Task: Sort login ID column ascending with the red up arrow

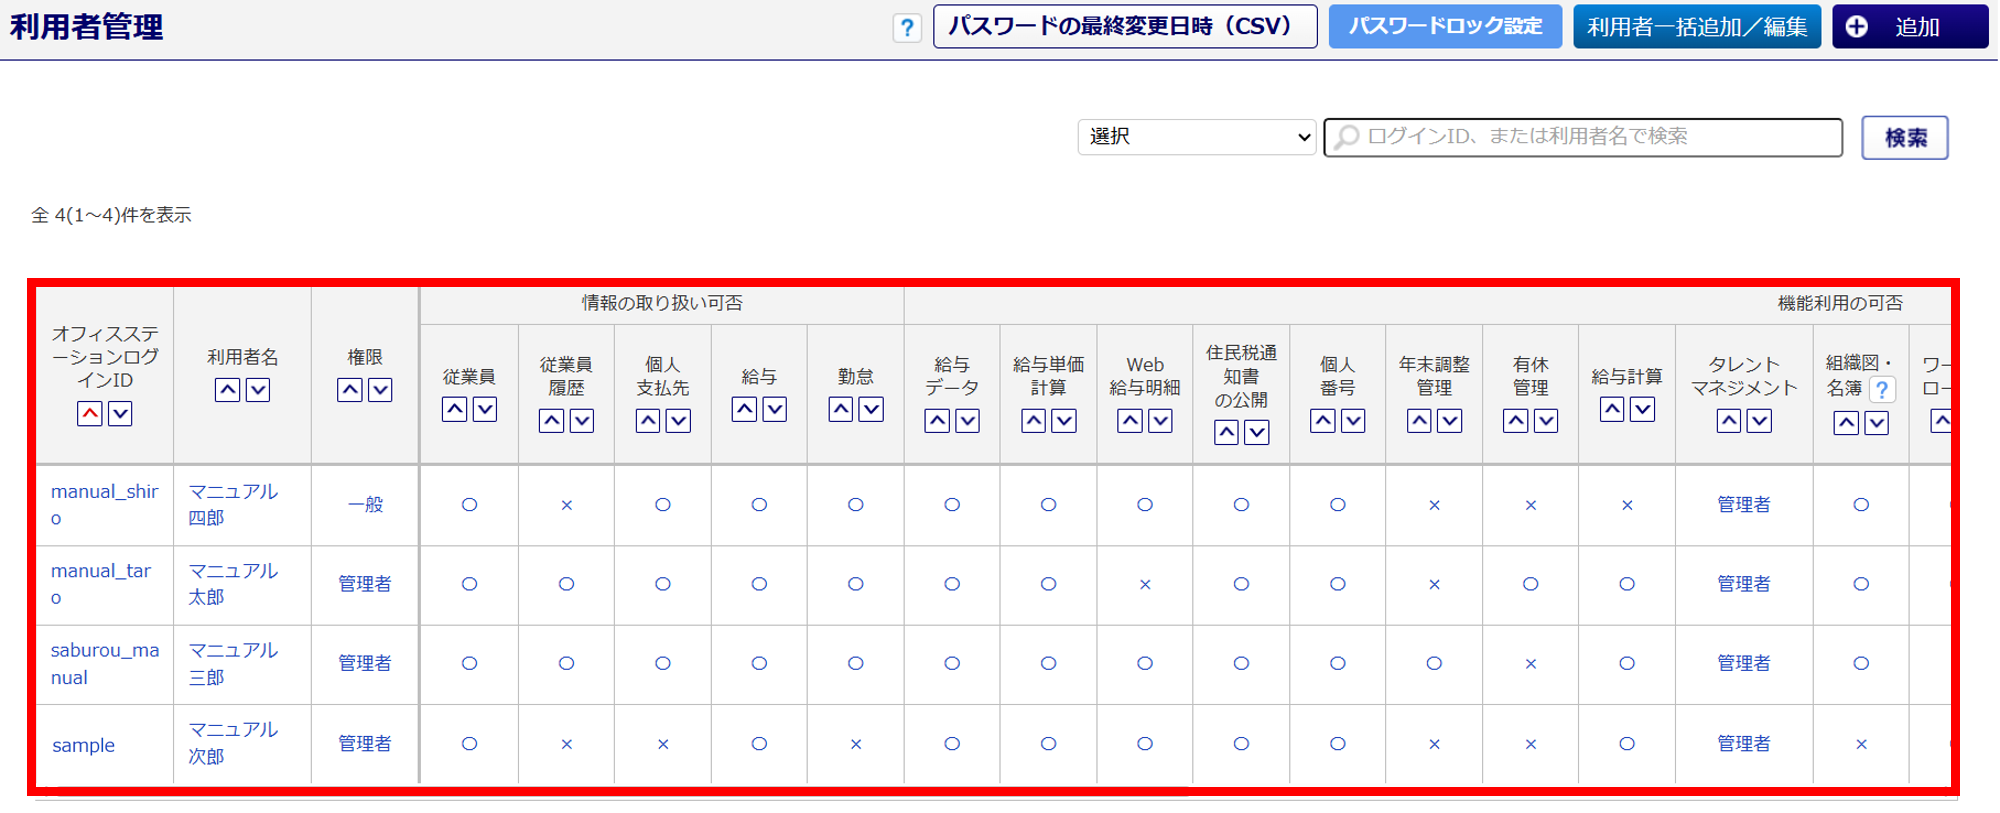Action: [90, 413]
